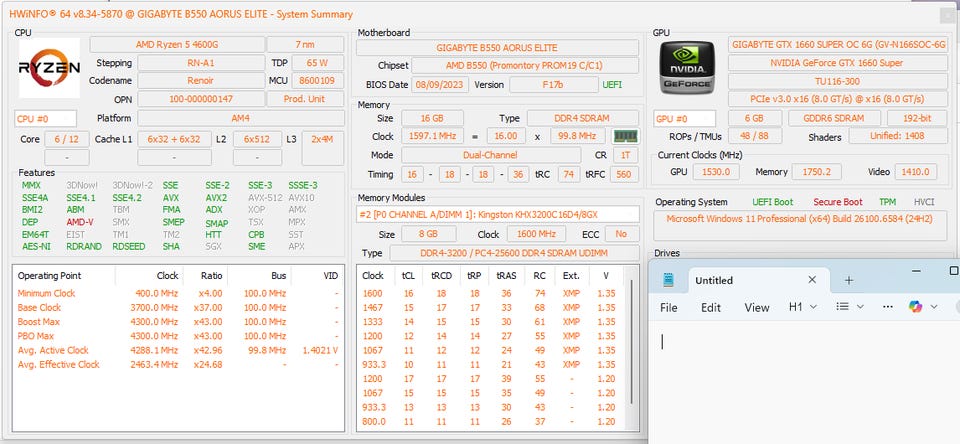Click the Renoir codename value

(x=201, y=81)
